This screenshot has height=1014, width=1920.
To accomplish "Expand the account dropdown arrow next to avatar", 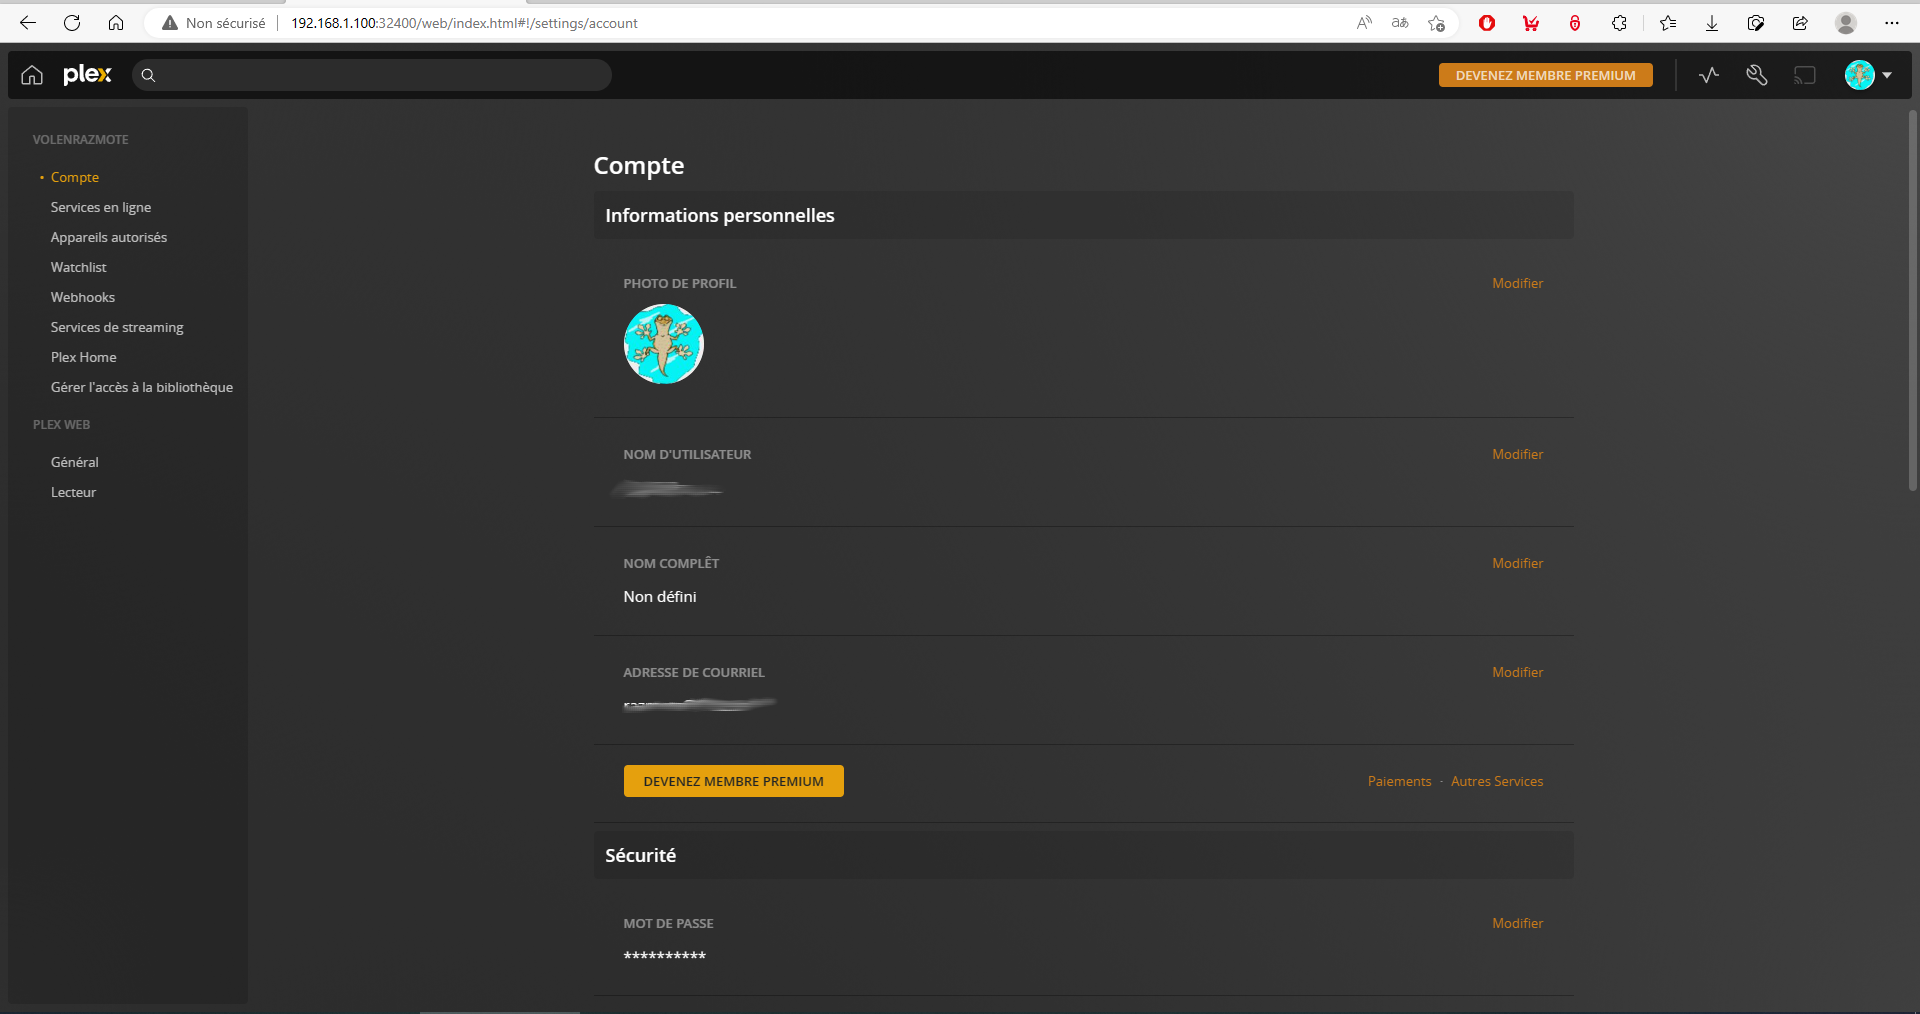I will [1887, 75].
